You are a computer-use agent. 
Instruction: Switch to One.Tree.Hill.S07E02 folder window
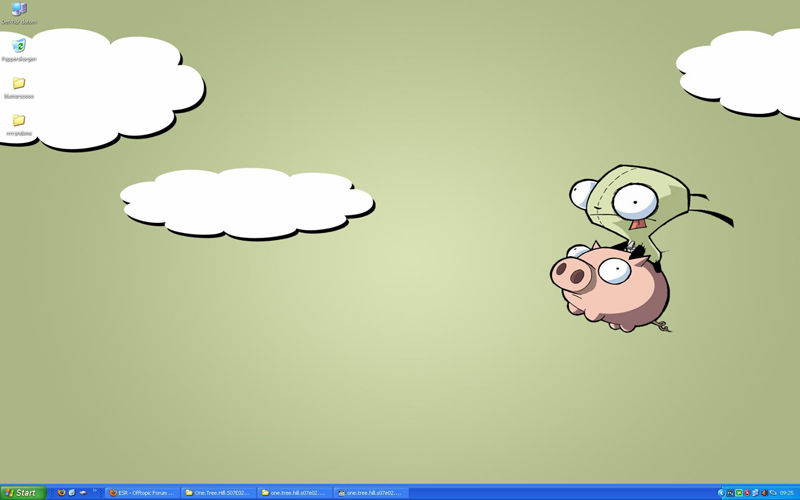click(x=218, y=493)
